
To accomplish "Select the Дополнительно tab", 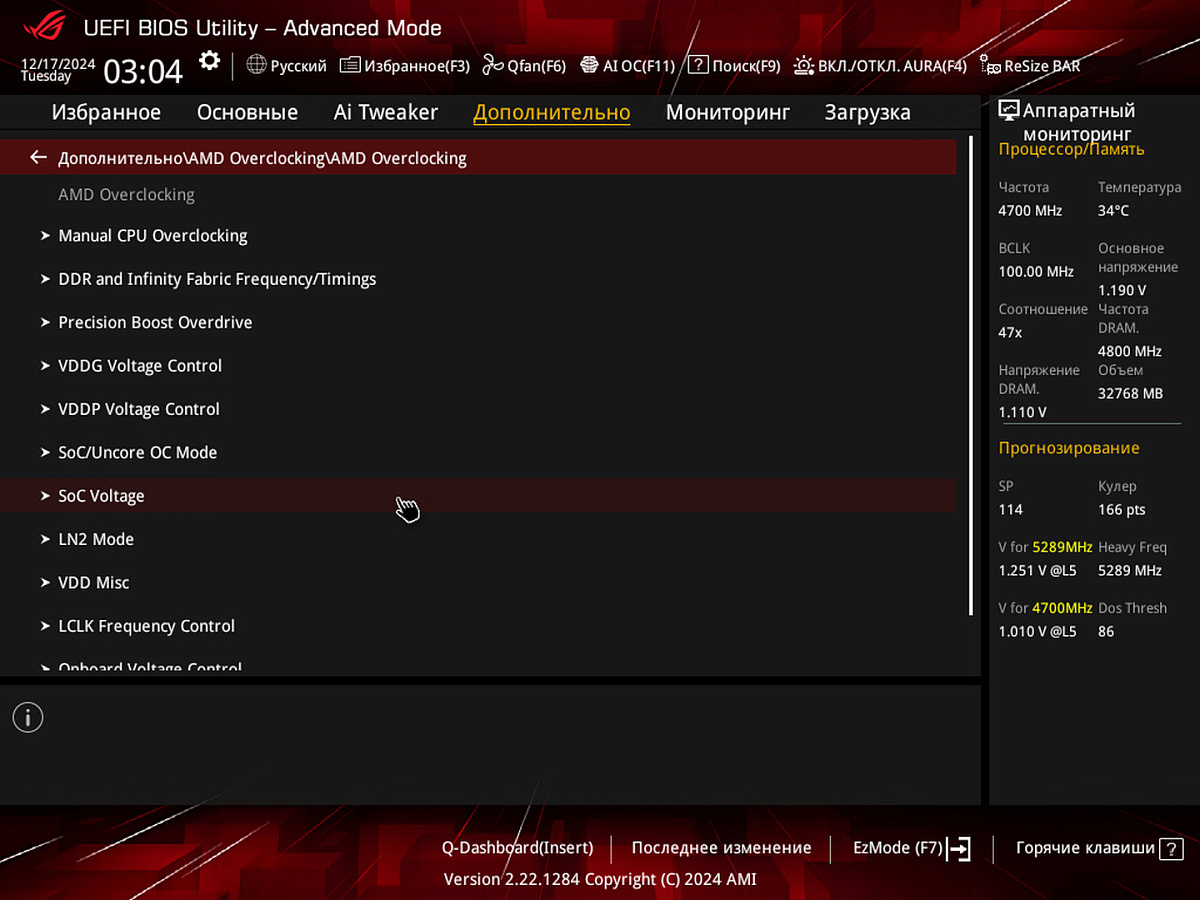I will 552,112.
